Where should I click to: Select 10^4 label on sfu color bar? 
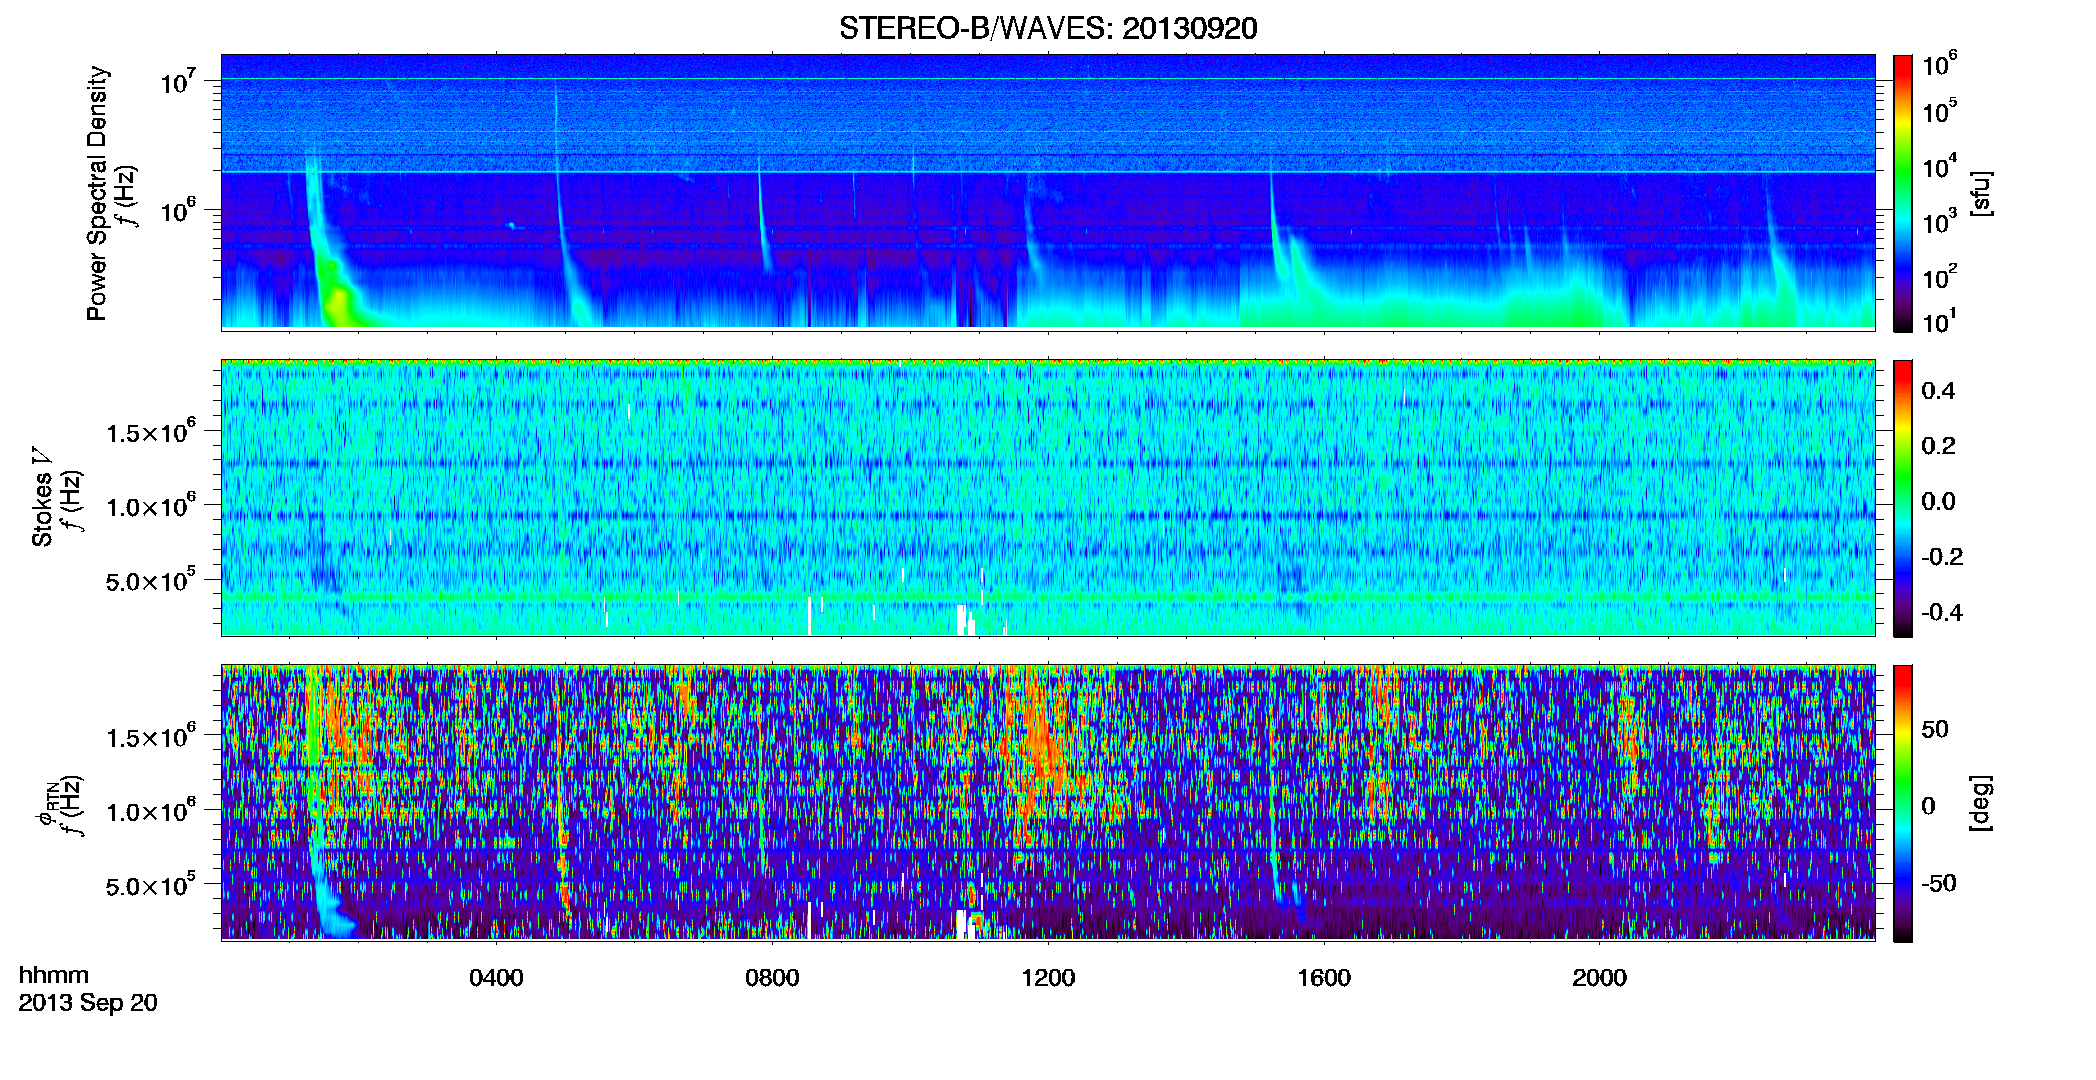pyautogui.click(x=1940, y=166)
